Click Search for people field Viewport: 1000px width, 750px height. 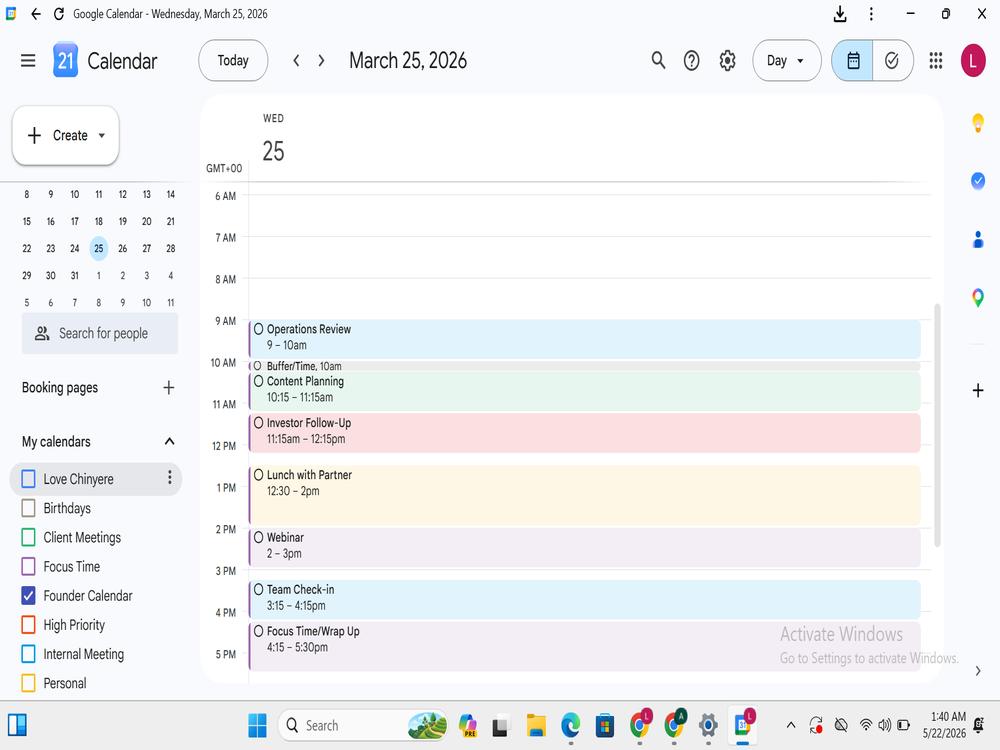point(100,334)
